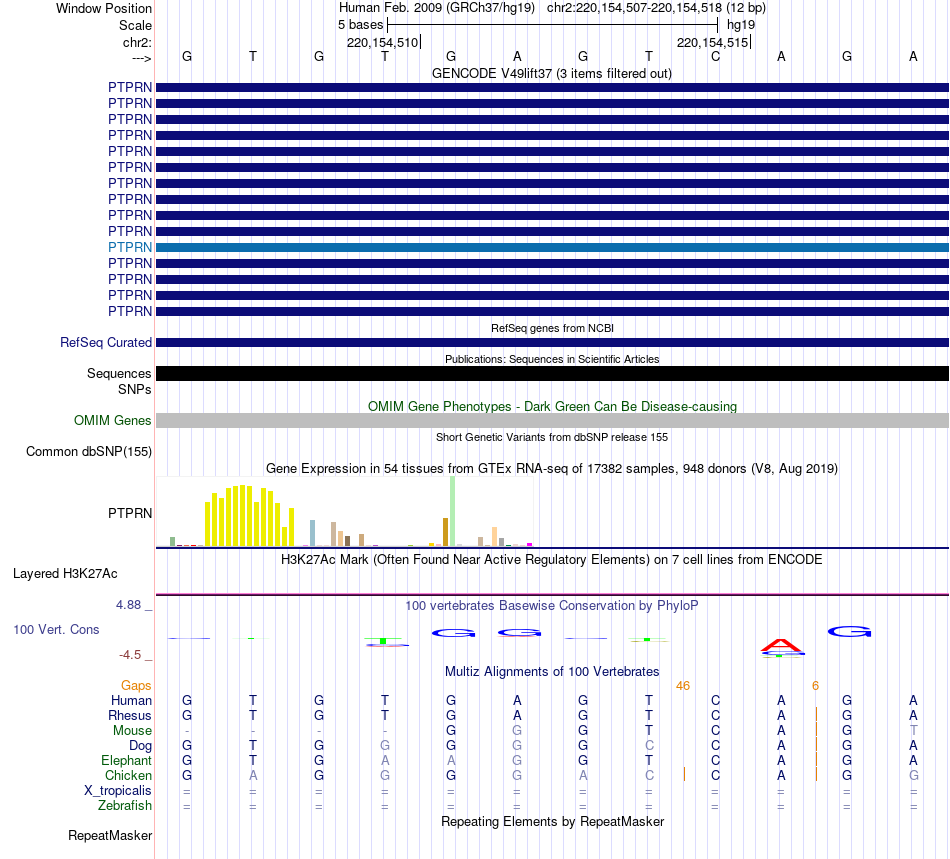This screenshot has width=950, height=859.
Task: Select the Elephant alignment row label
Action: 127,760
